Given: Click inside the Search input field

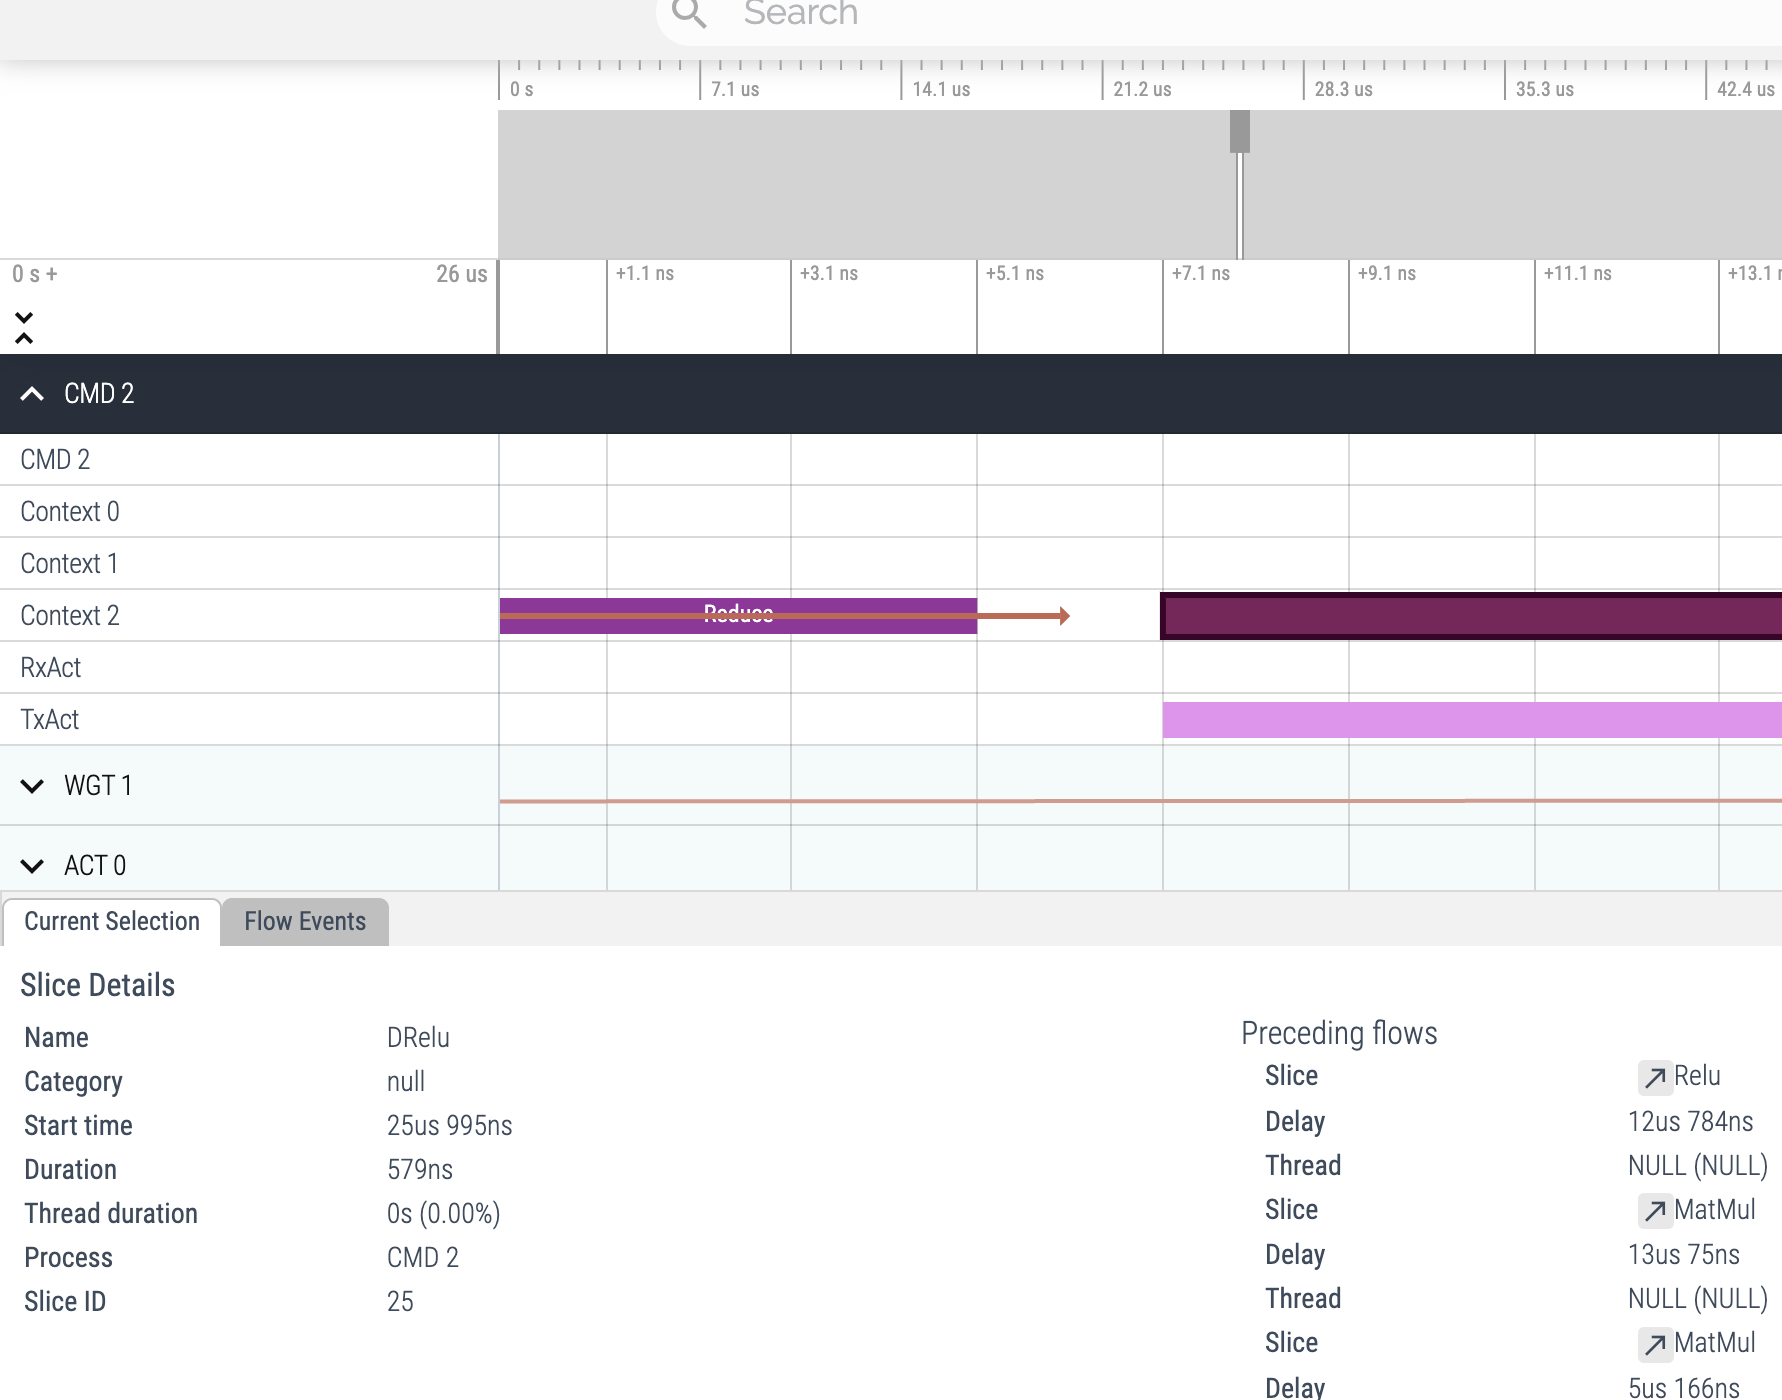Looking at the screenshot, I should click(900, 16).
